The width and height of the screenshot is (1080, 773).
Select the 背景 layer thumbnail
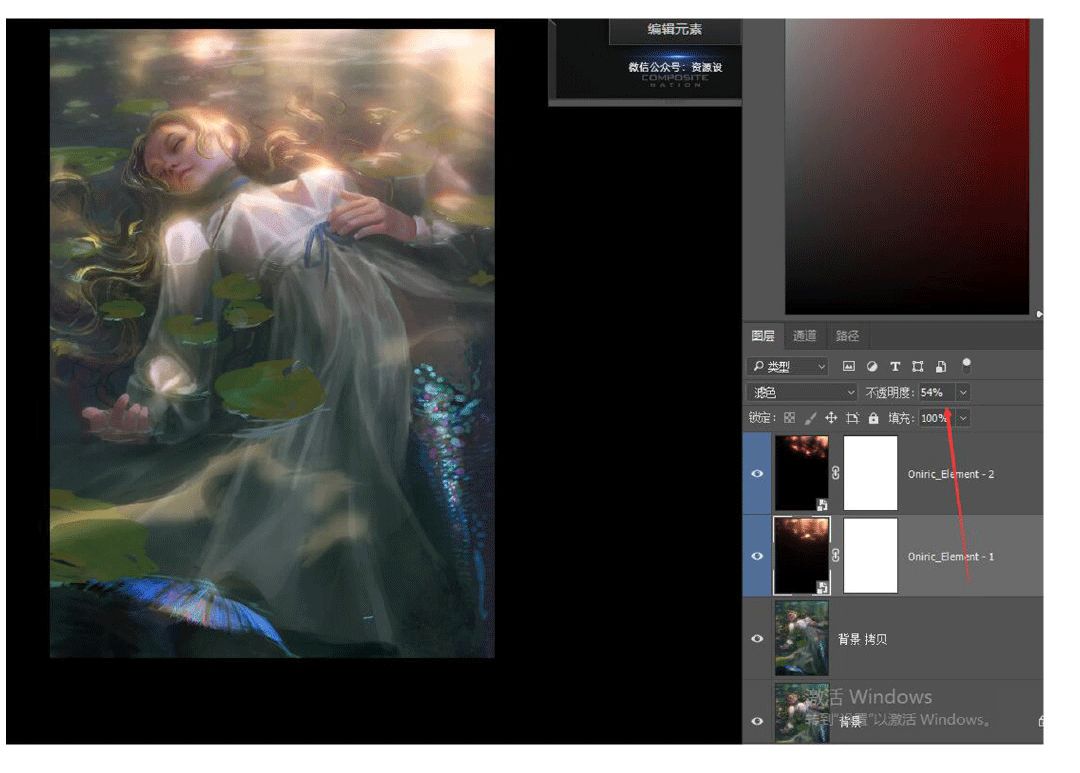[x=802, y=713]
